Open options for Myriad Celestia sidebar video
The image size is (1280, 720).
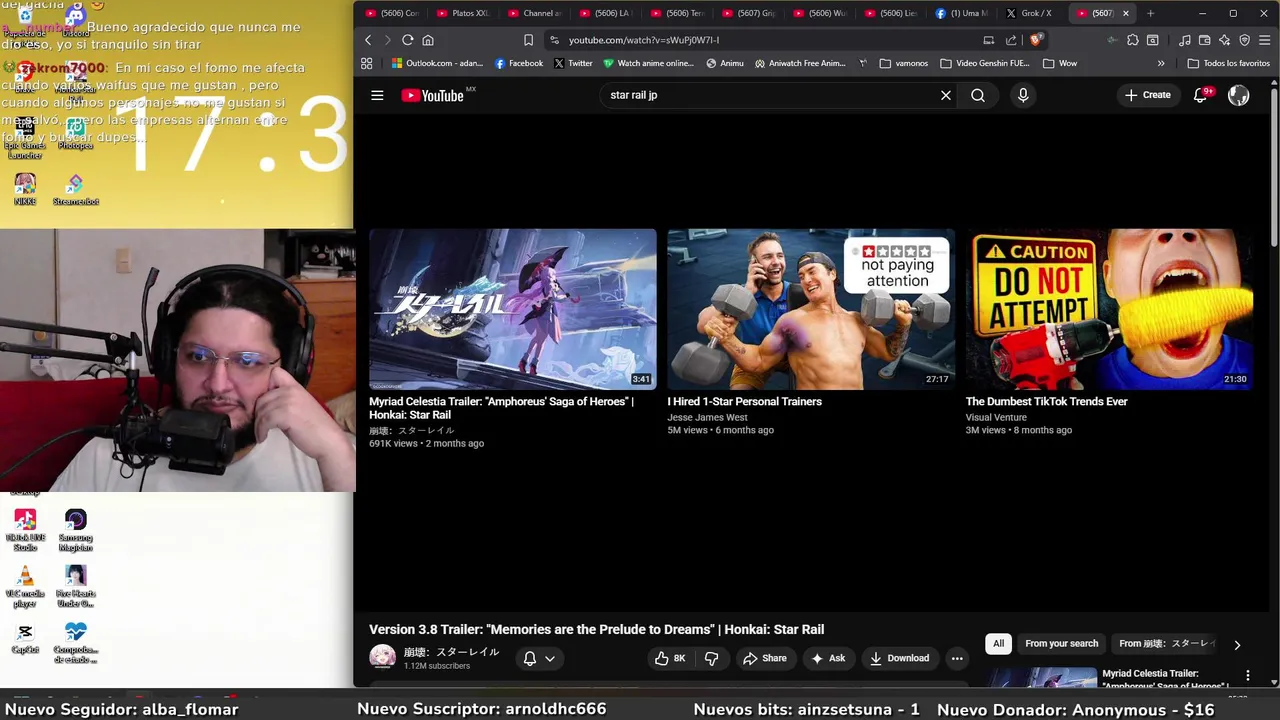1247,676
